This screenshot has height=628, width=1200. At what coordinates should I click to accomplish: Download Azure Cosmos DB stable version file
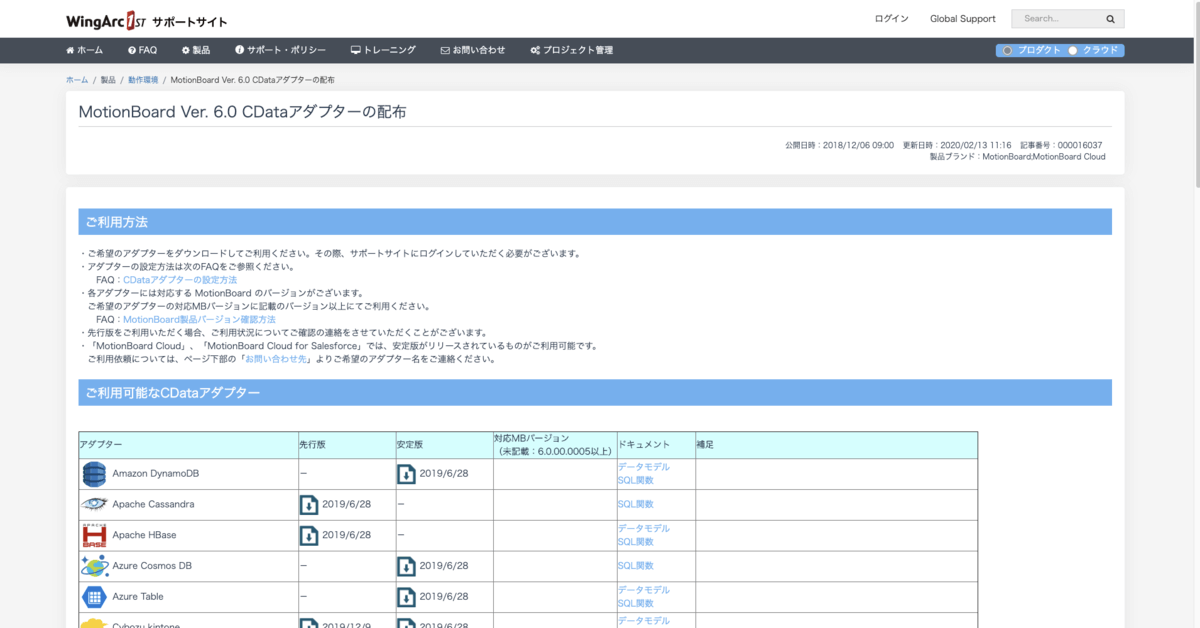coord(406,566)
